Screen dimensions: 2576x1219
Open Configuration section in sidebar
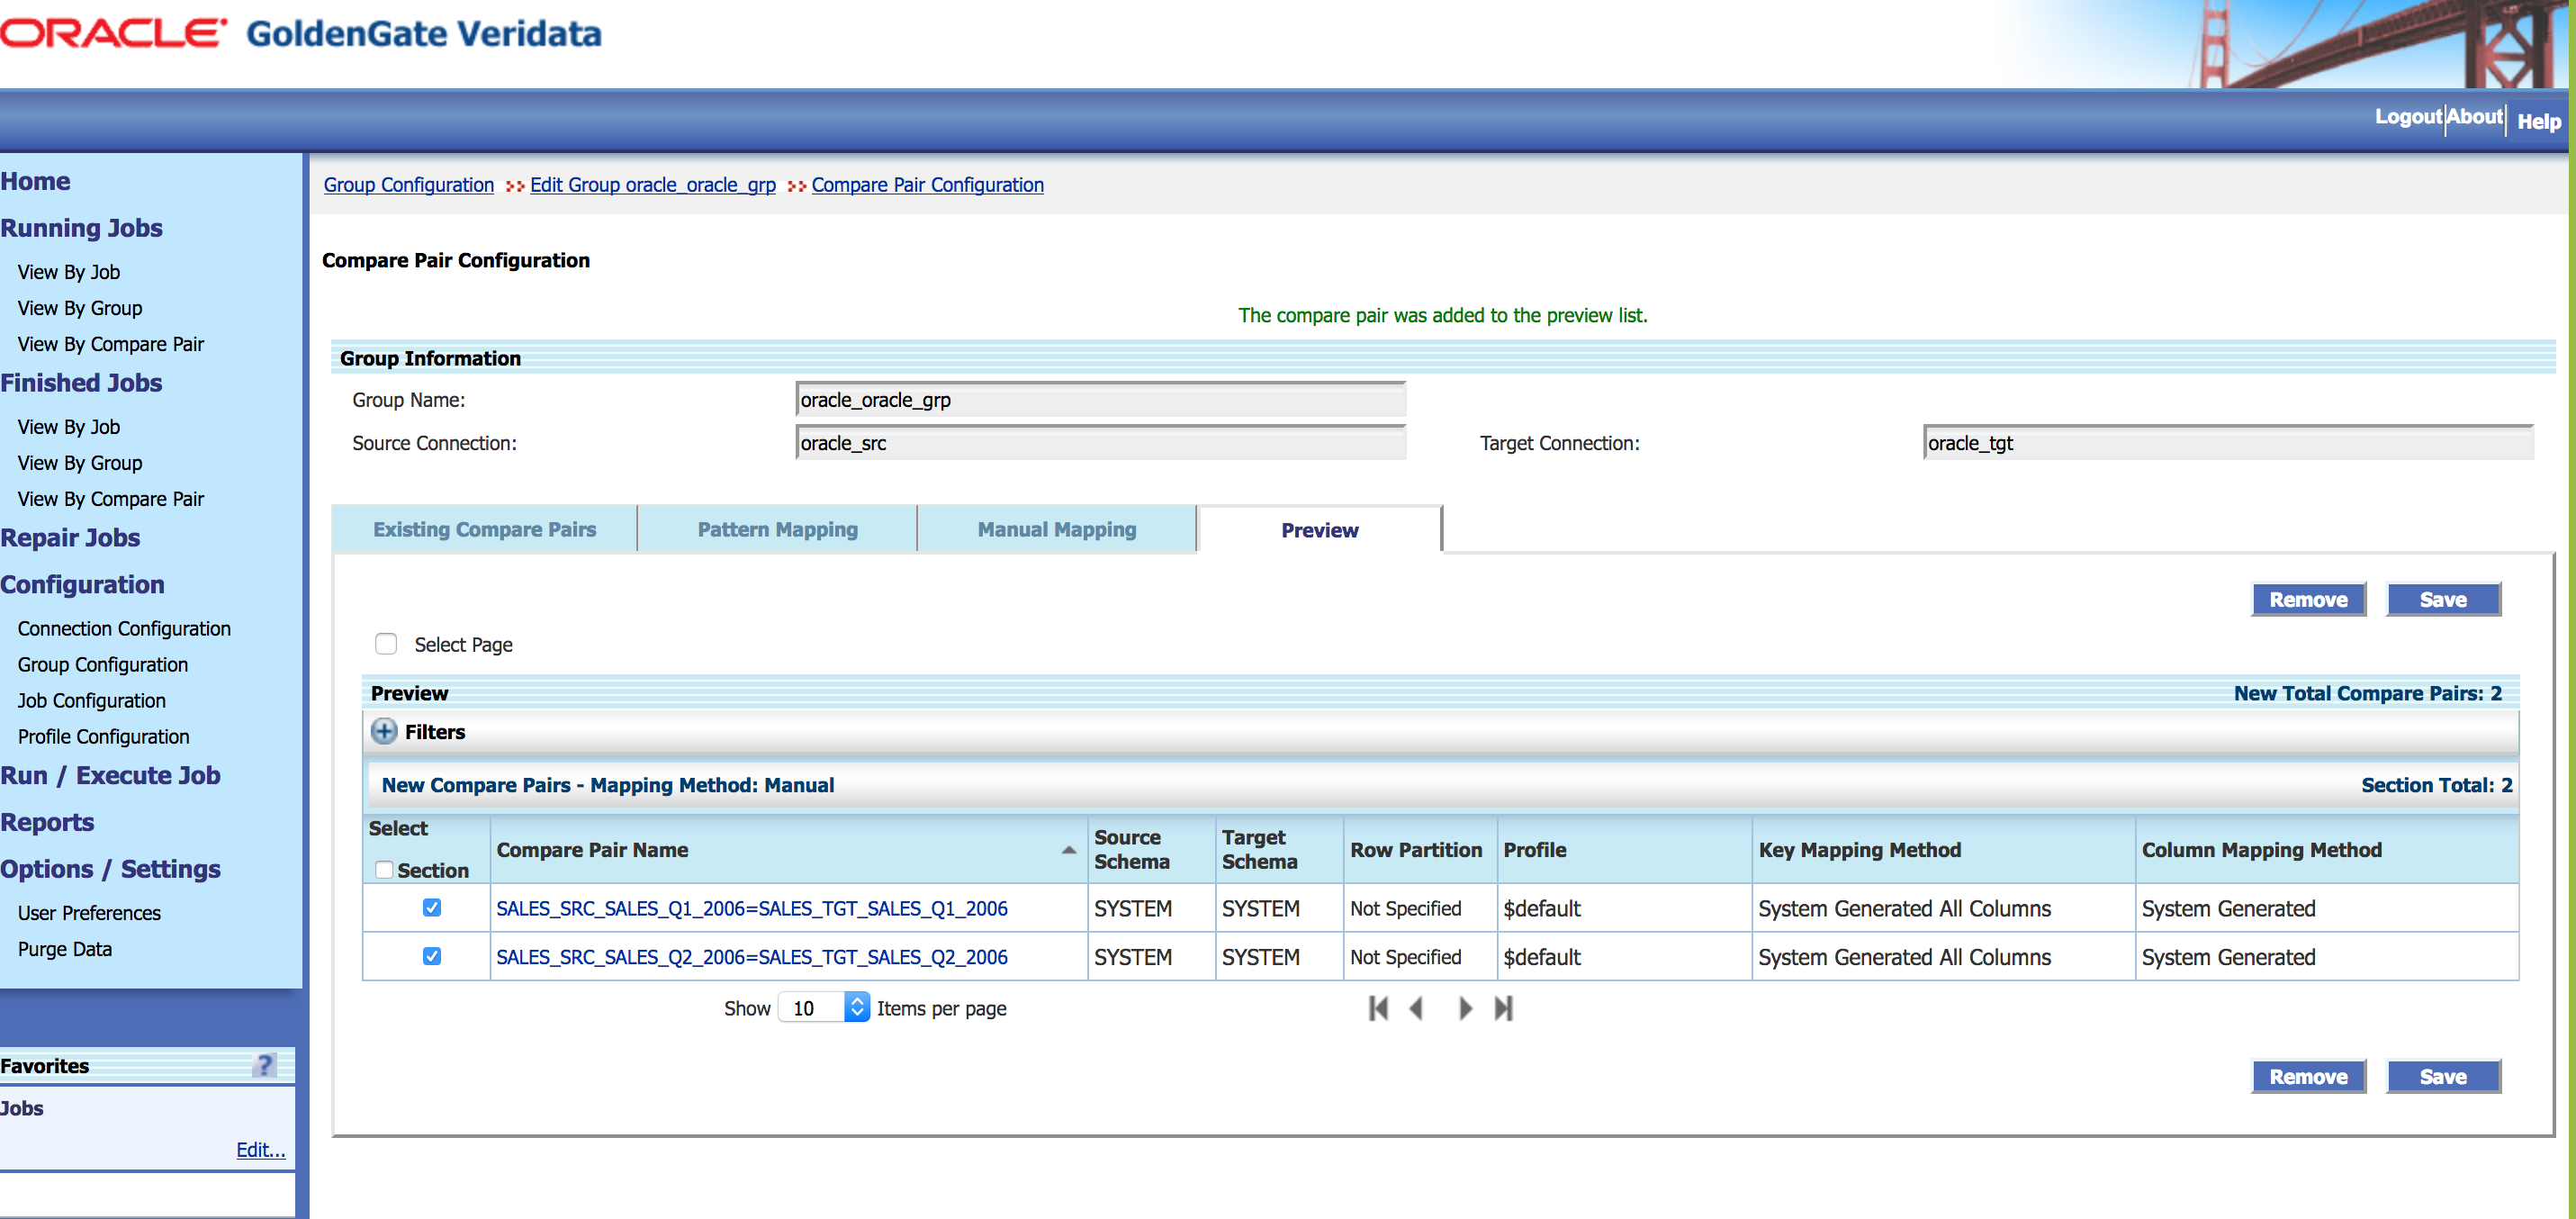point(82,585)
